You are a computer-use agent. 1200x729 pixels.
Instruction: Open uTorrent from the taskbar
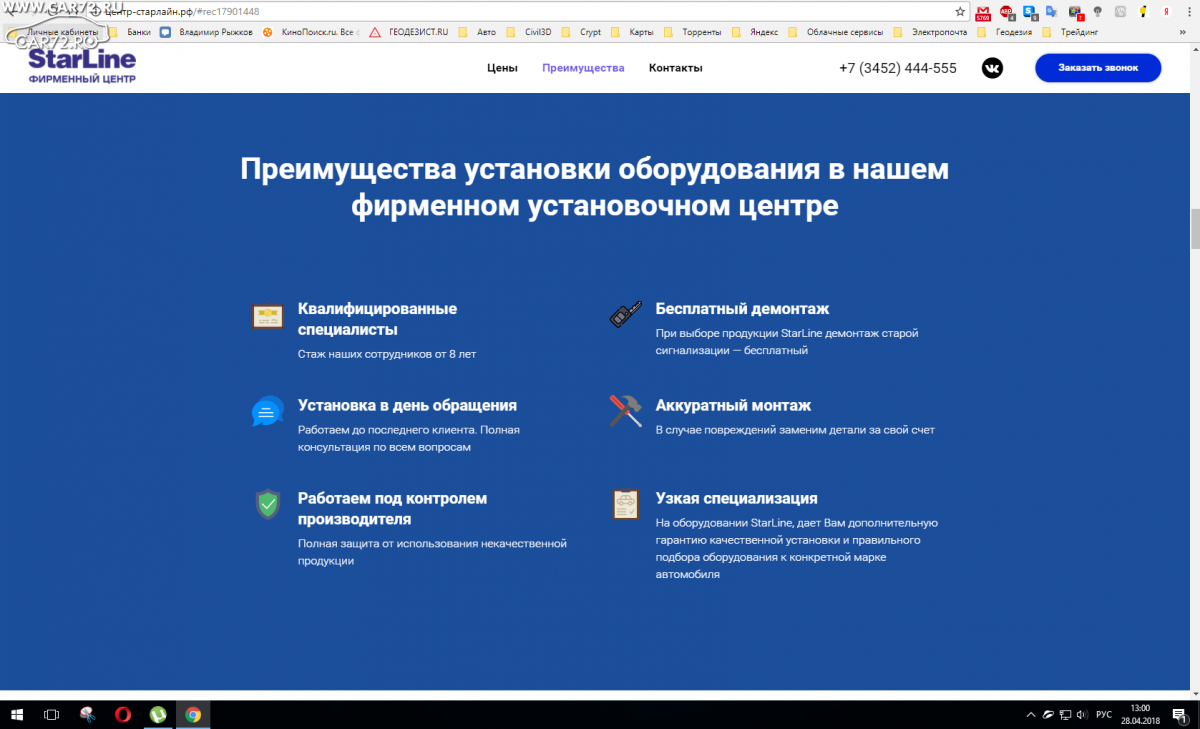[158, 715]
